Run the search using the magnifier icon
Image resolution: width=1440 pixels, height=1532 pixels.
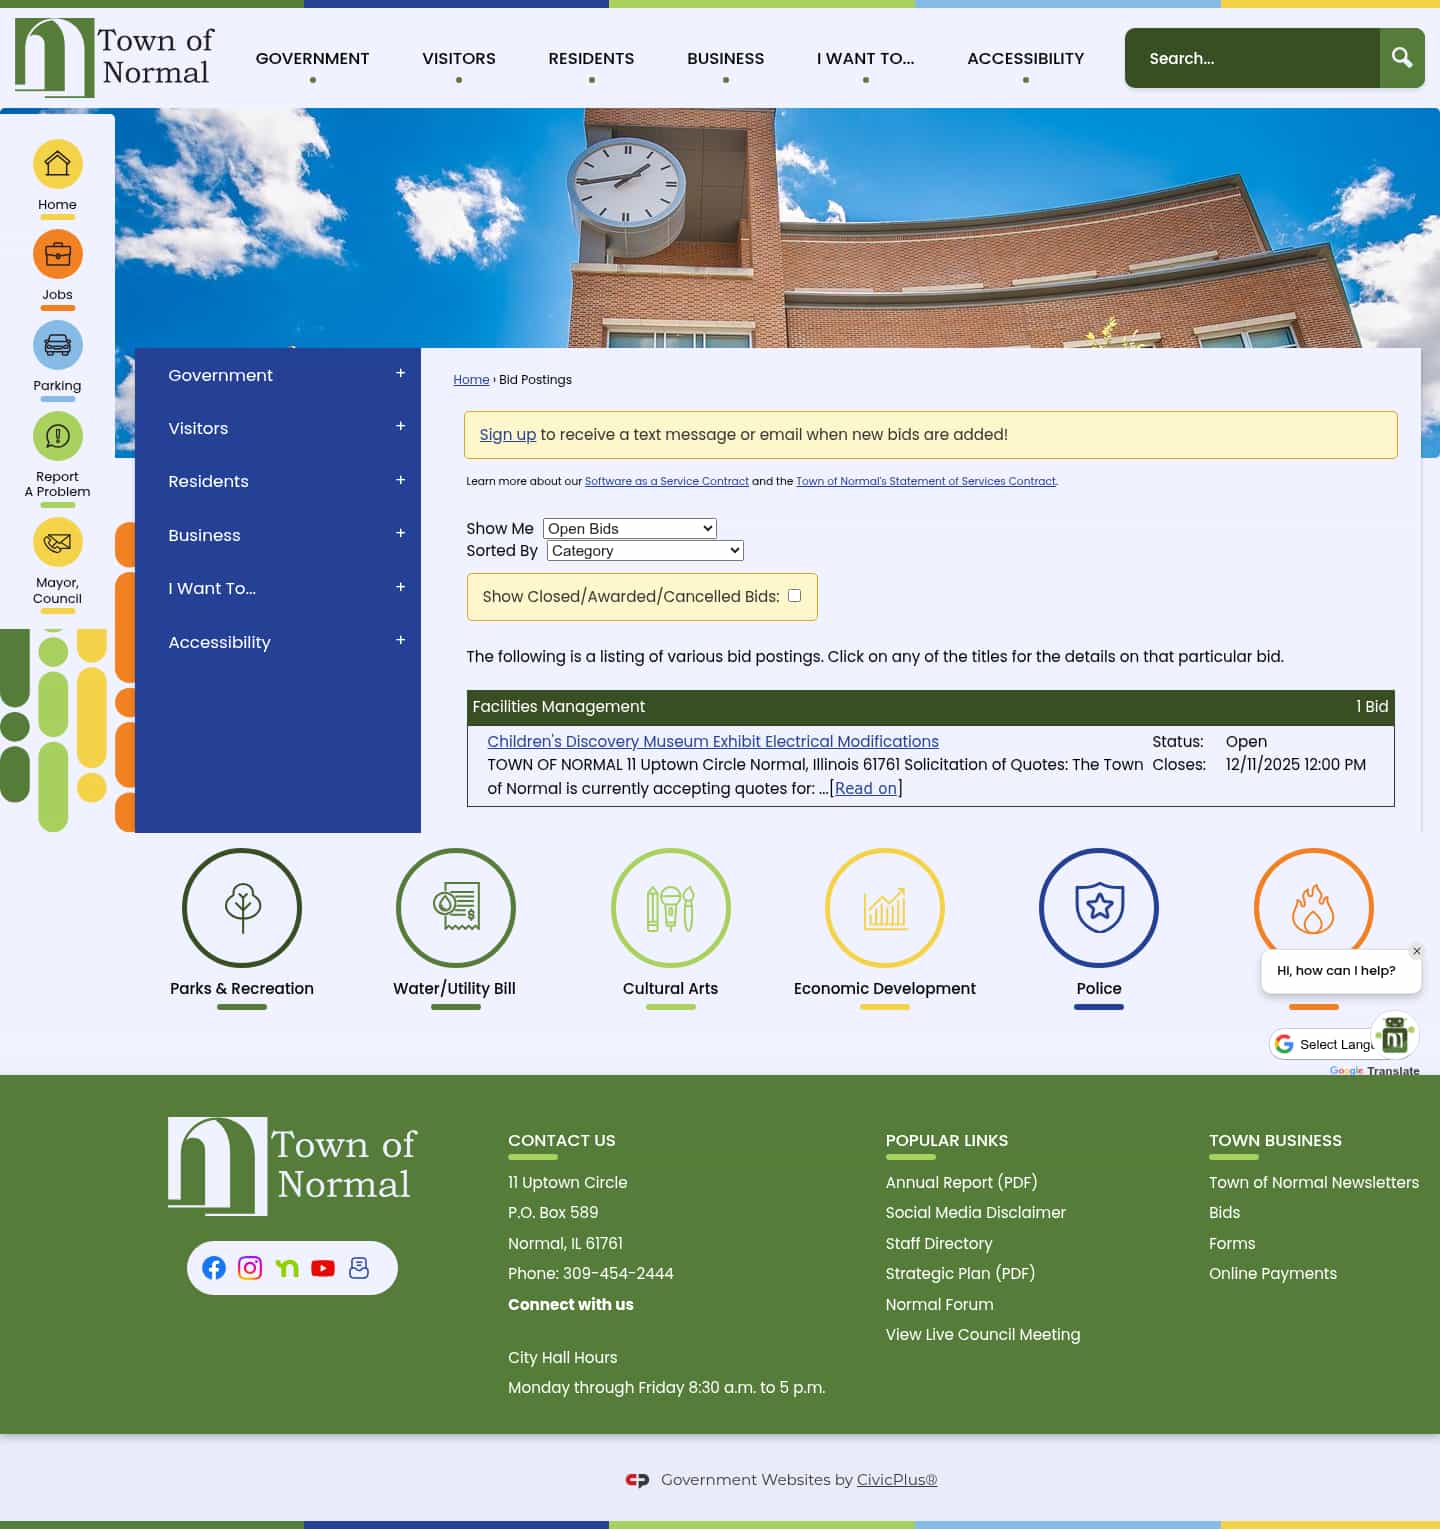1401,58
